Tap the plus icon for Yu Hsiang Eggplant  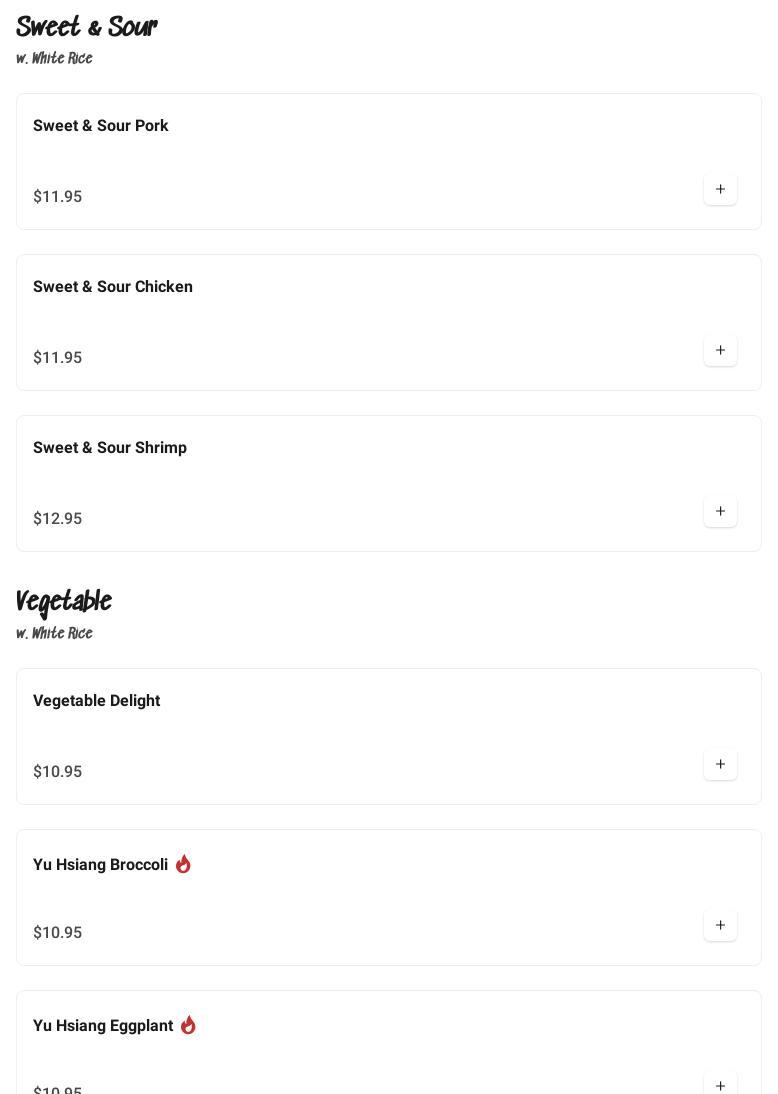720,1084
